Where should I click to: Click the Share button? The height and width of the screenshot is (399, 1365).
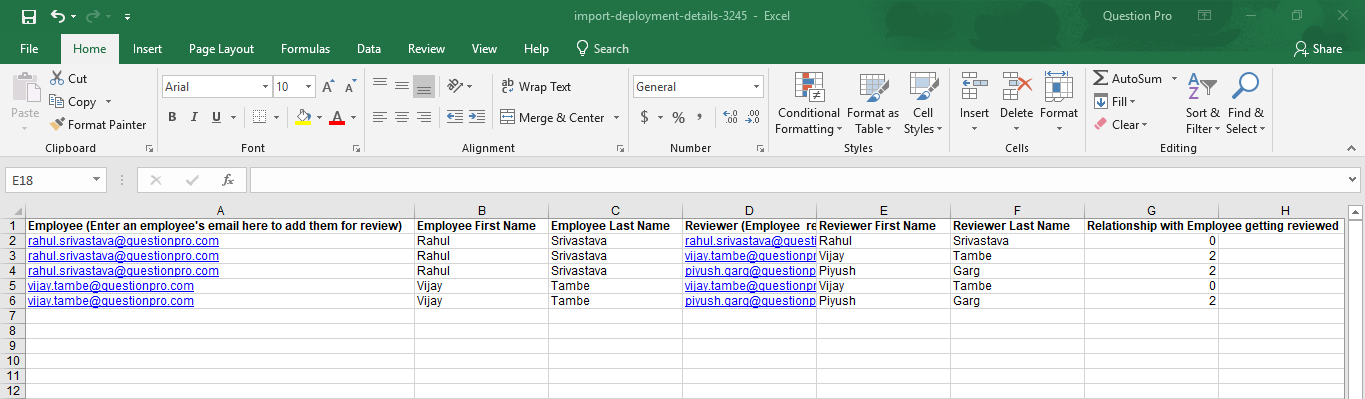click(1318, 48)
